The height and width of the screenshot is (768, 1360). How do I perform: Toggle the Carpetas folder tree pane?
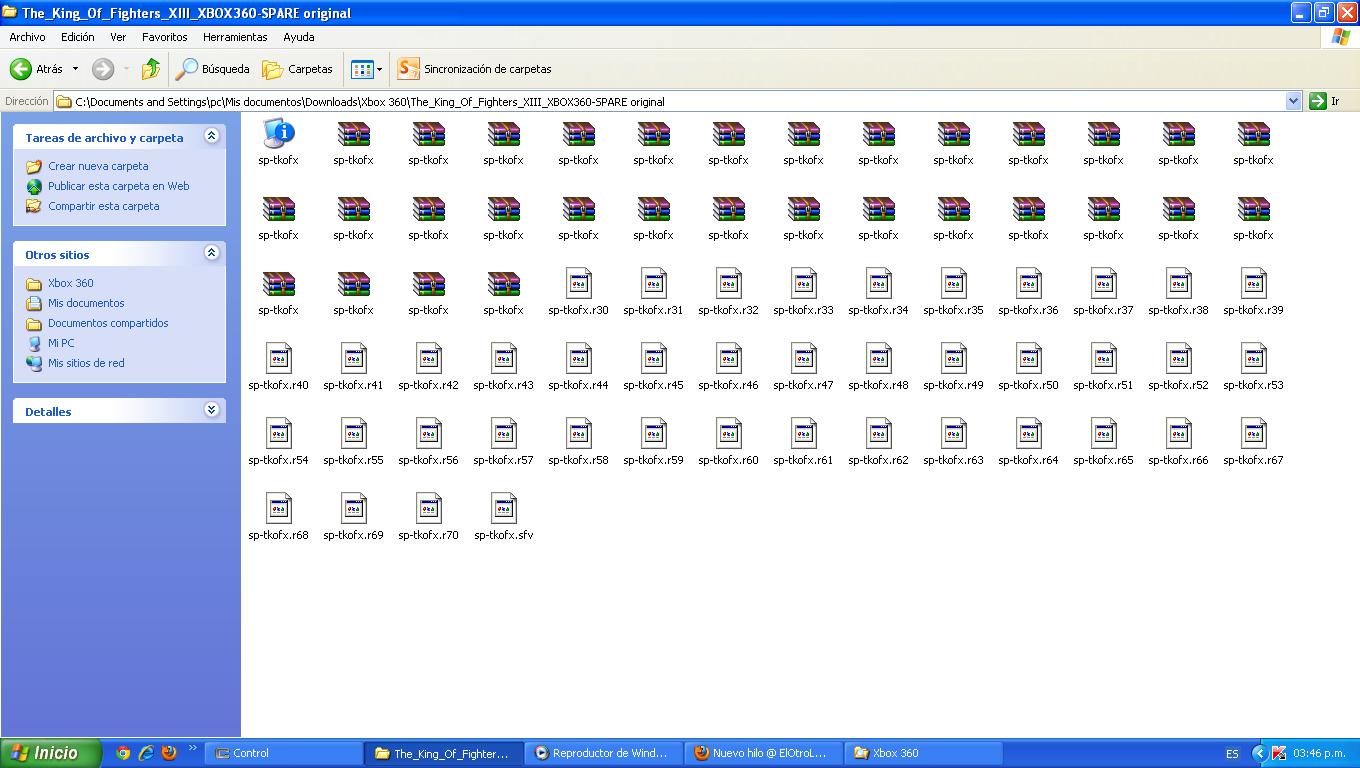tap(297, 69)
